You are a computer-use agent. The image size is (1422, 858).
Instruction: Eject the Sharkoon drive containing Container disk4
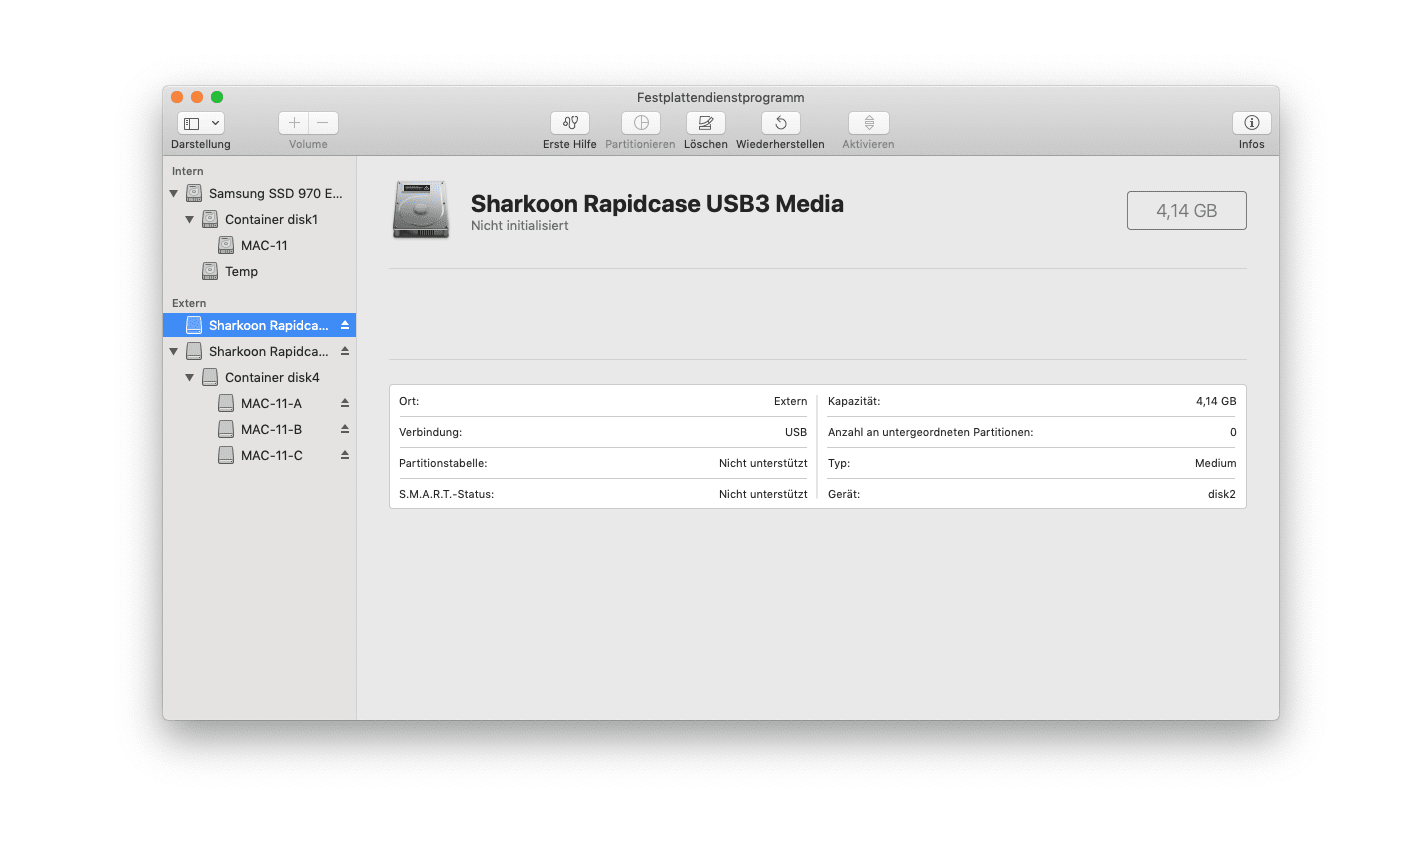point(345,352)
